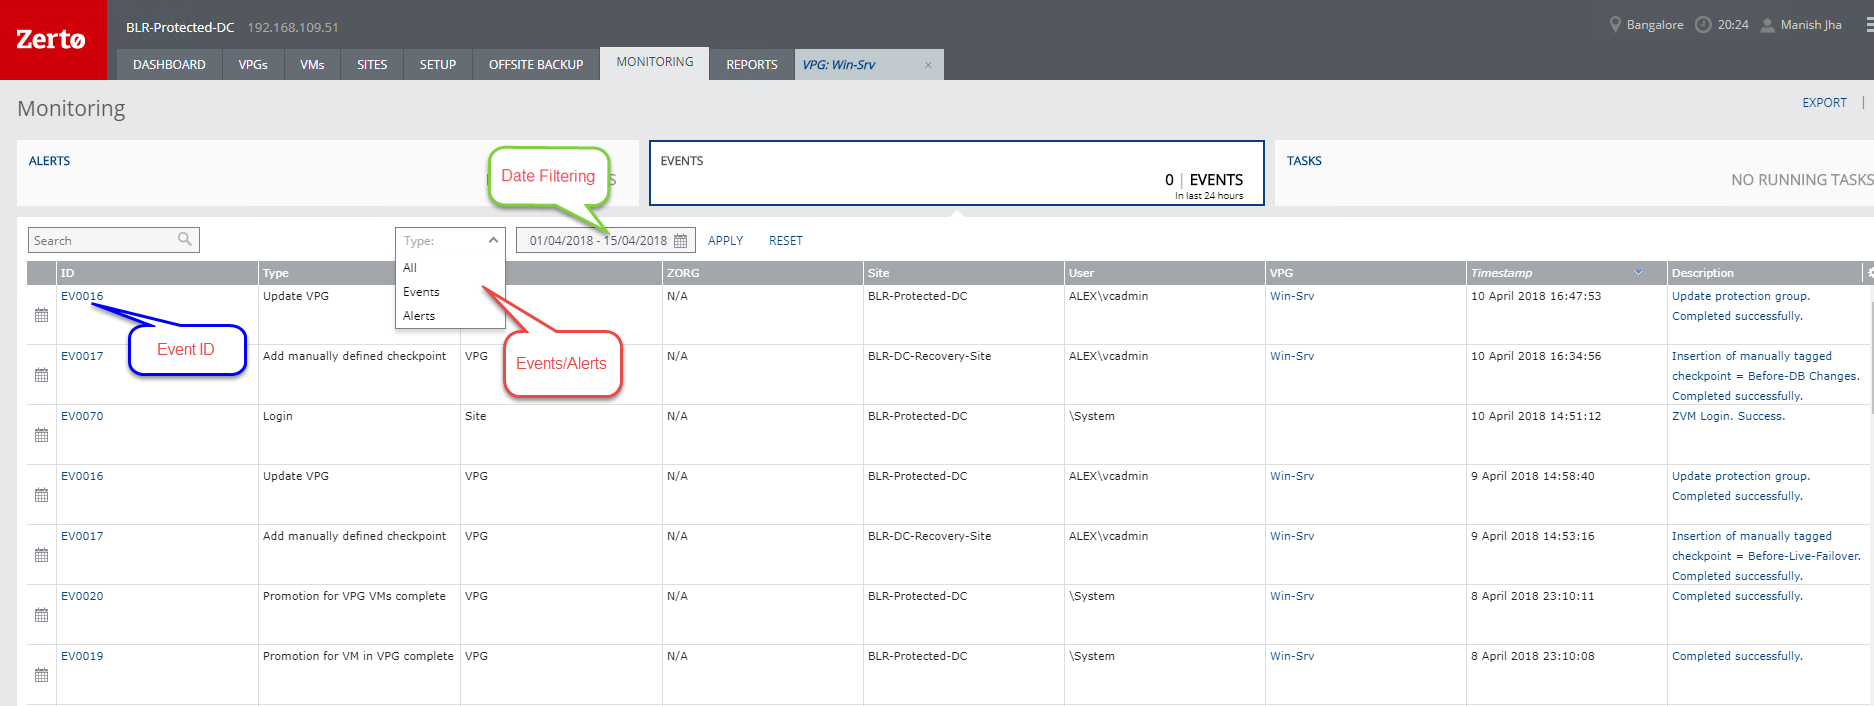Screen dimensions: 1874x706
Task: Click the row icon beside event EV0020
Action: tap(41, 615)
